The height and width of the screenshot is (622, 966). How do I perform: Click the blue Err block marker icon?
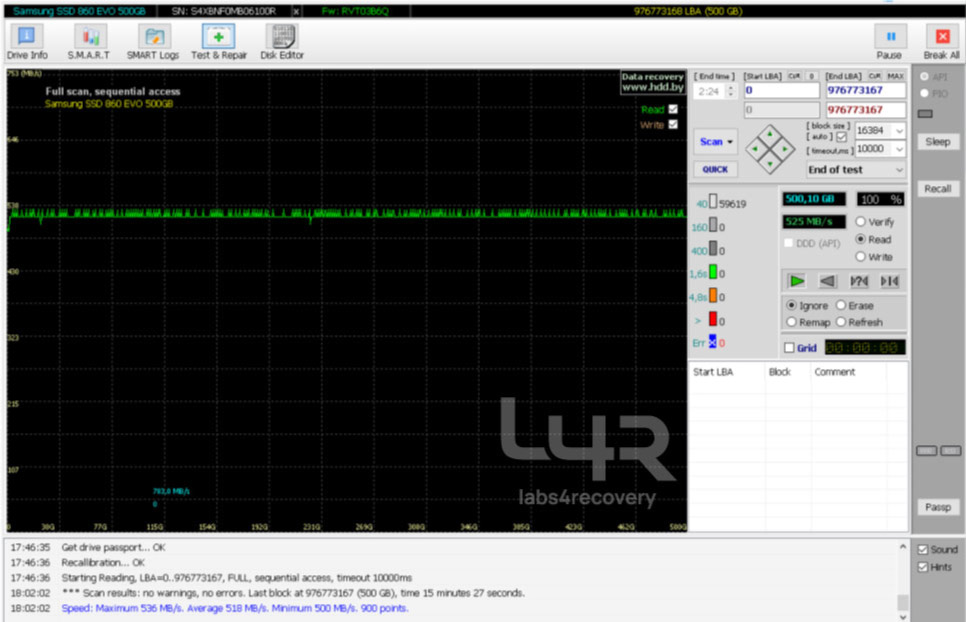point(712,342)
